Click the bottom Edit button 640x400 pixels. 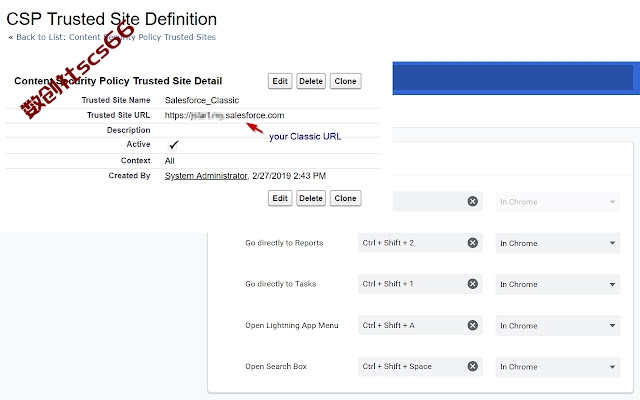point(280,198)
